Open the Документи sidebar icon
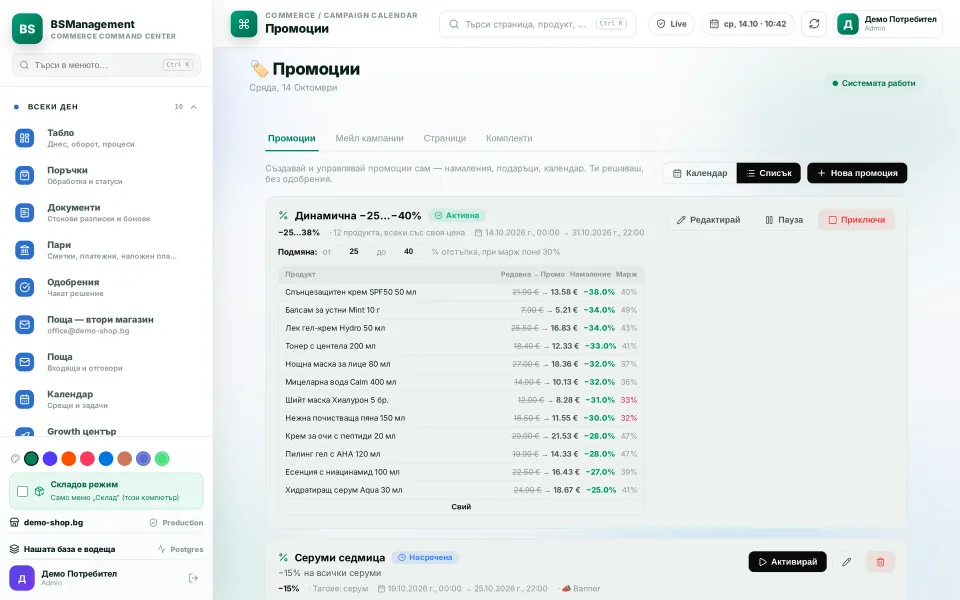Viewport: 960px width, 600px height. (24, 213)
